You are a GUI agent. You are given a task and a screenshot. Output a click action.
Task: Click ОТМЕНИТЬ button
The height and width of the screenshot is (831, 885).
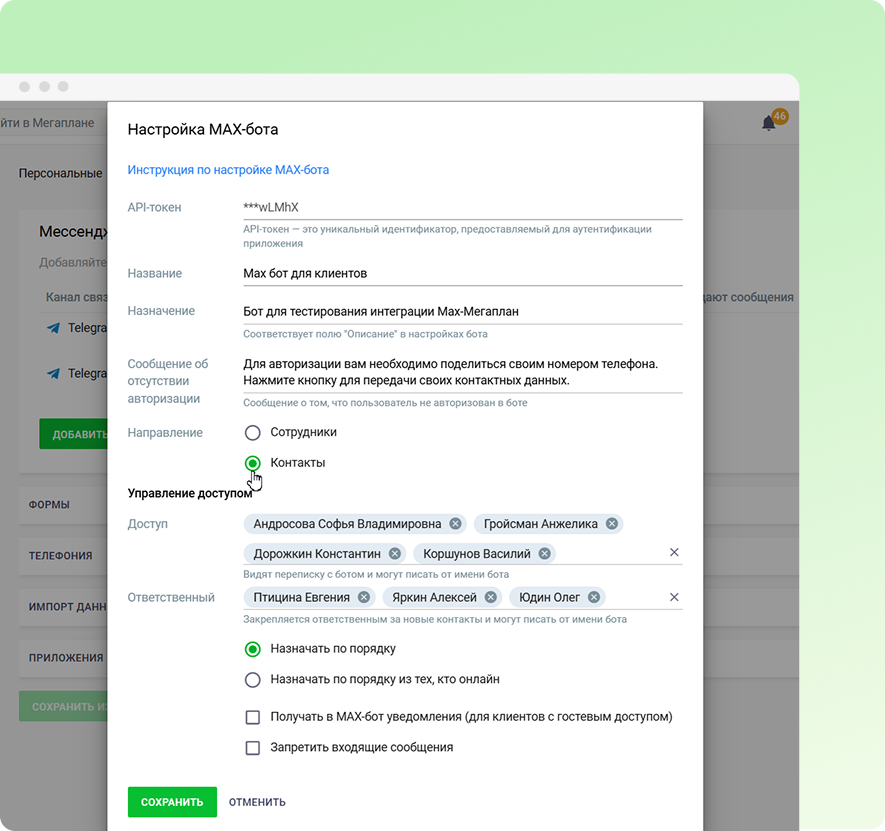point(257,802)
